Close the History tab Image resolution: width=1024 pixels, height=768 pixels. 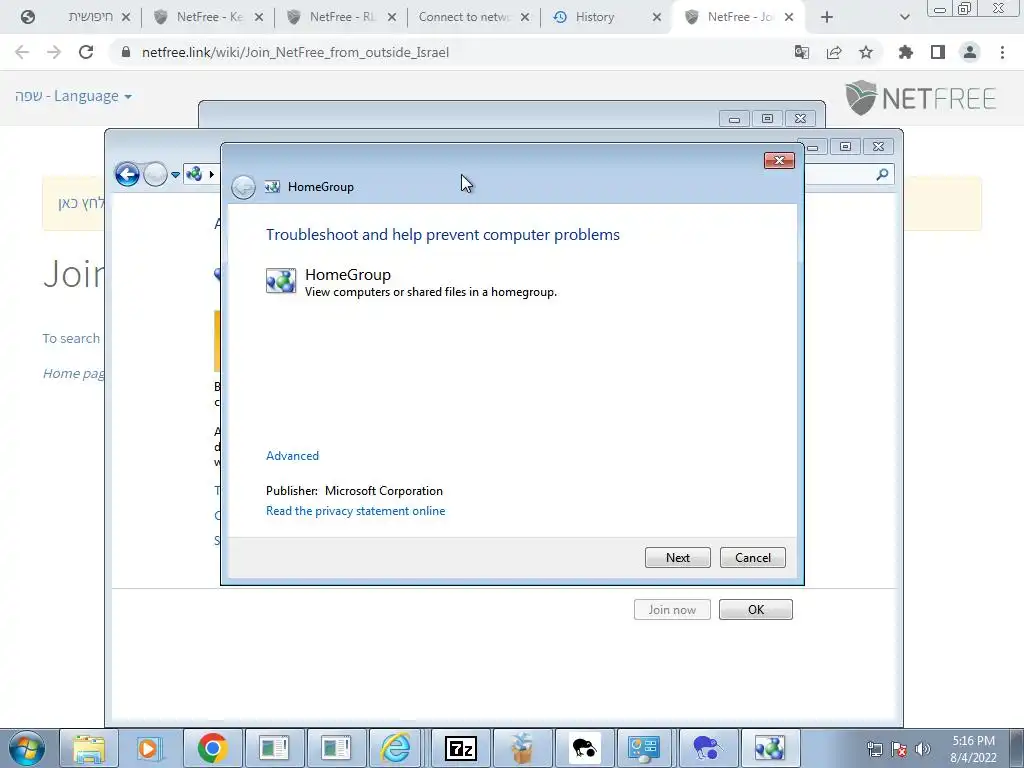click(x=657, y=17)
